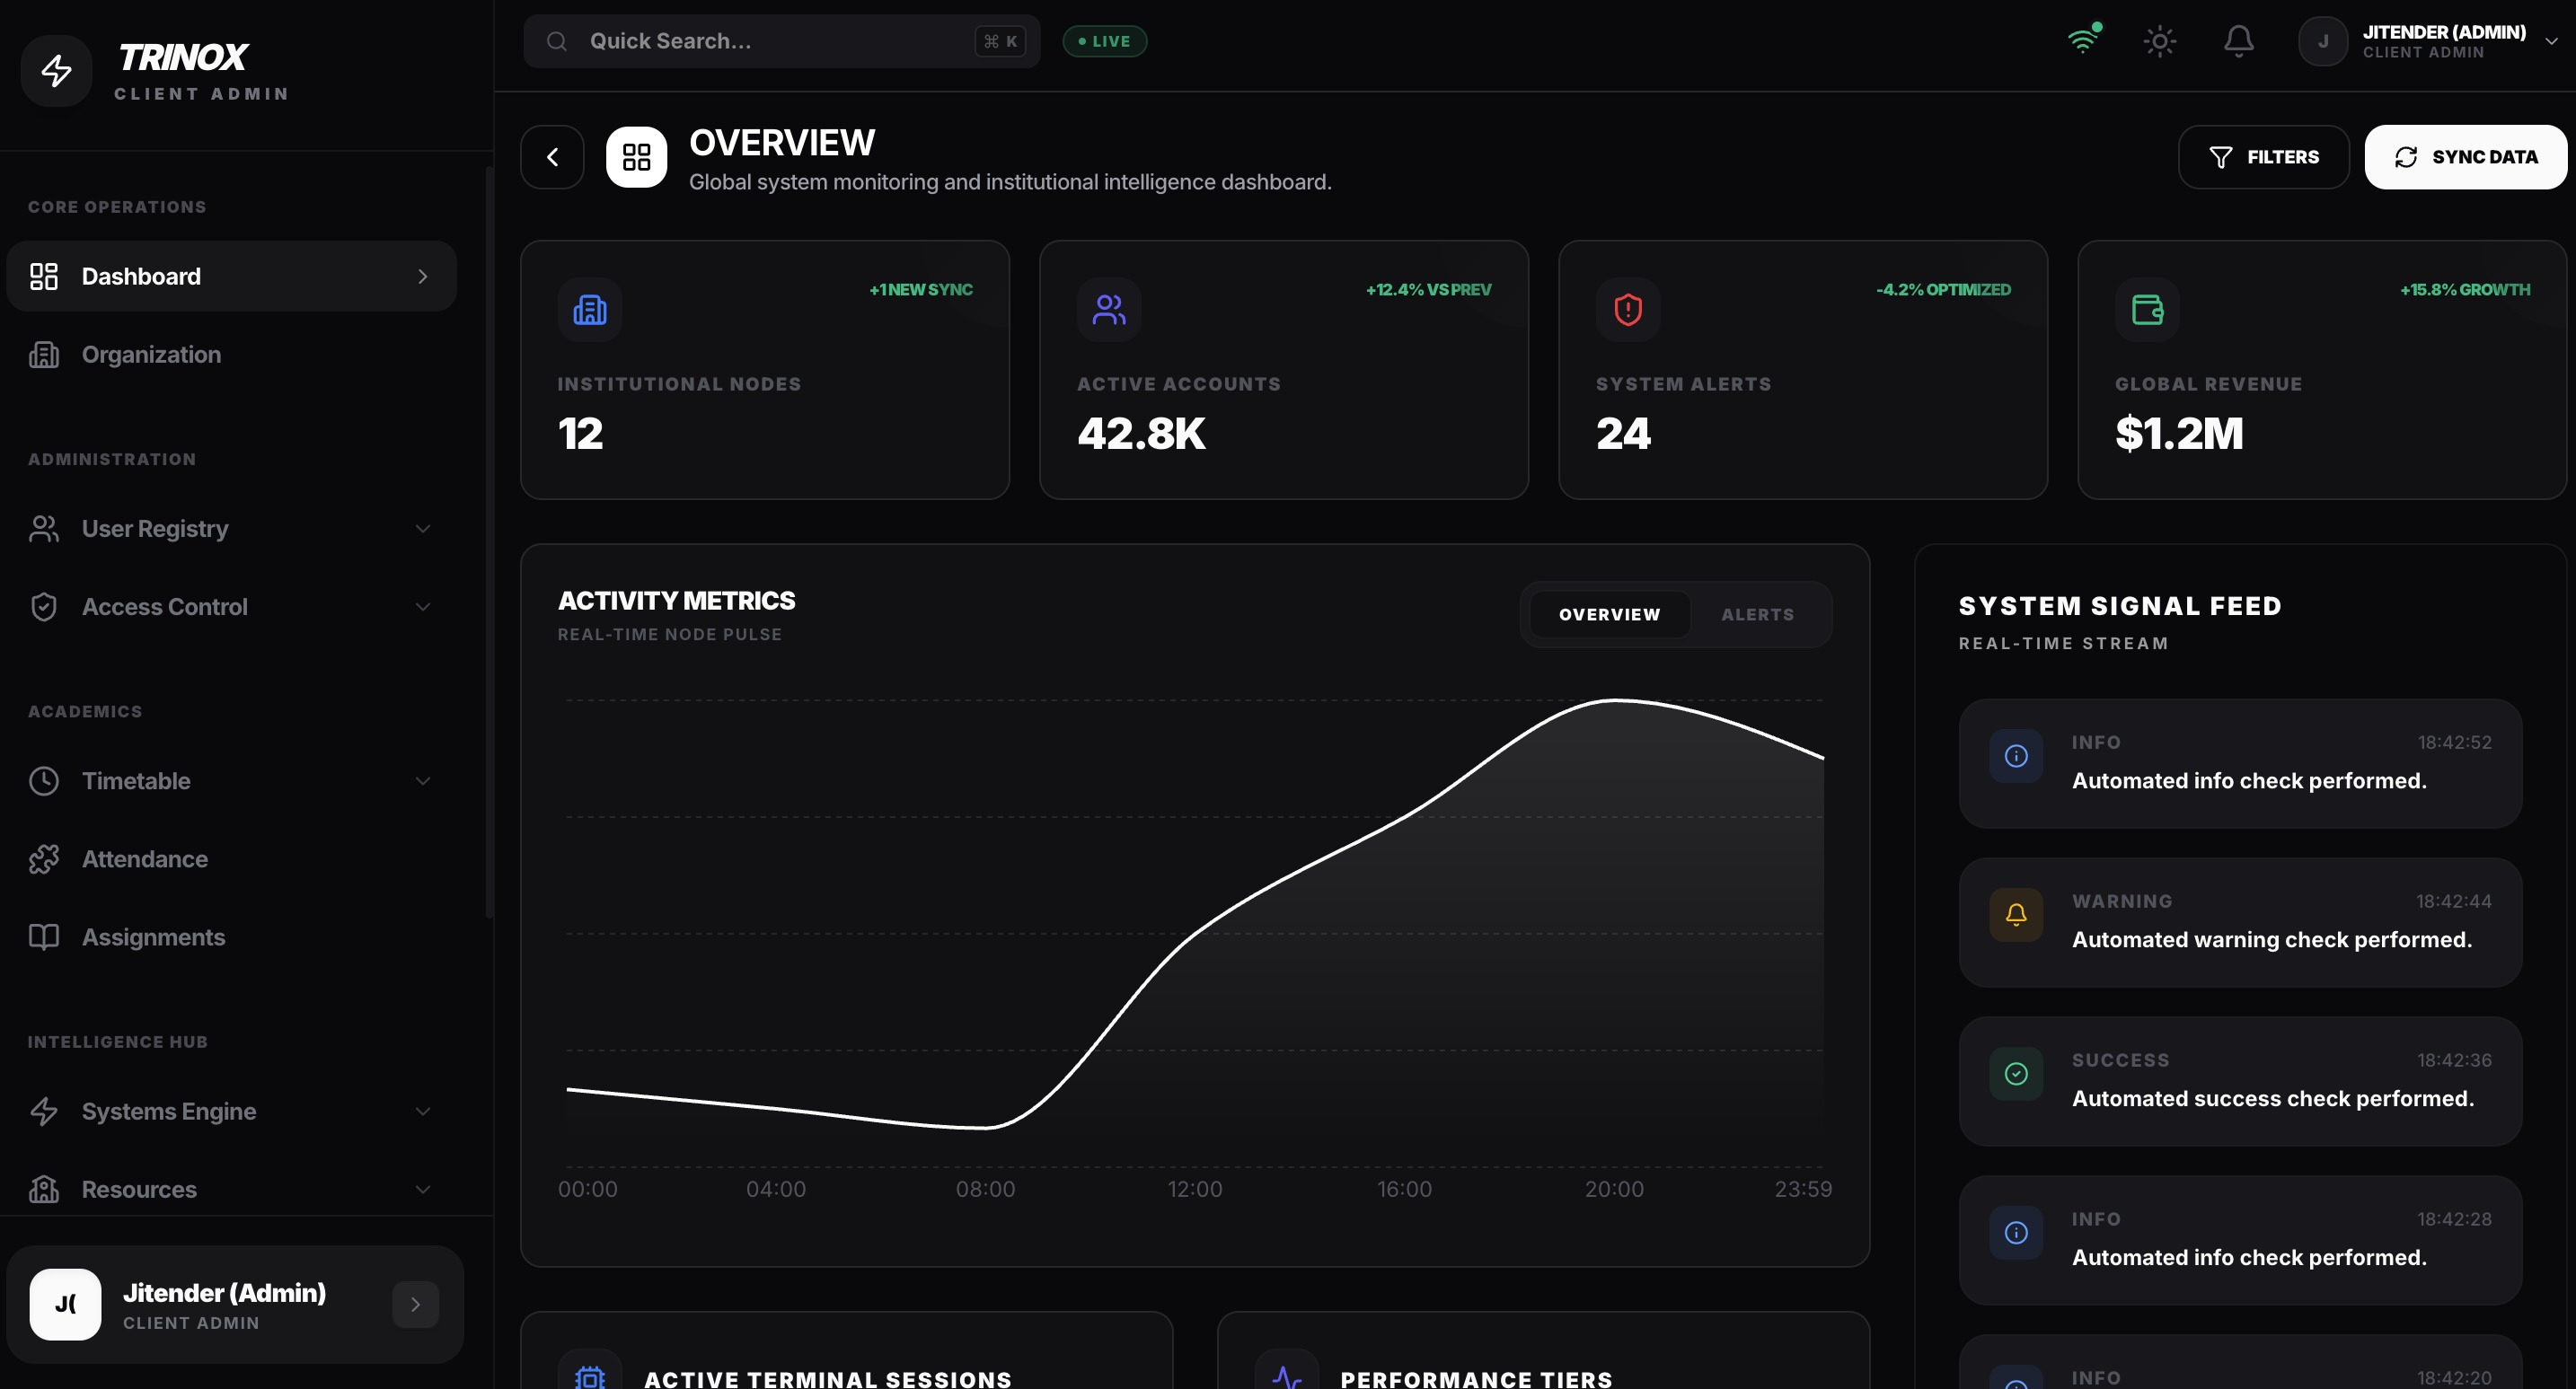Click the System Alerts shield icon
The width and height of the screenshot is (2576, 1389).
(1628, 310)
